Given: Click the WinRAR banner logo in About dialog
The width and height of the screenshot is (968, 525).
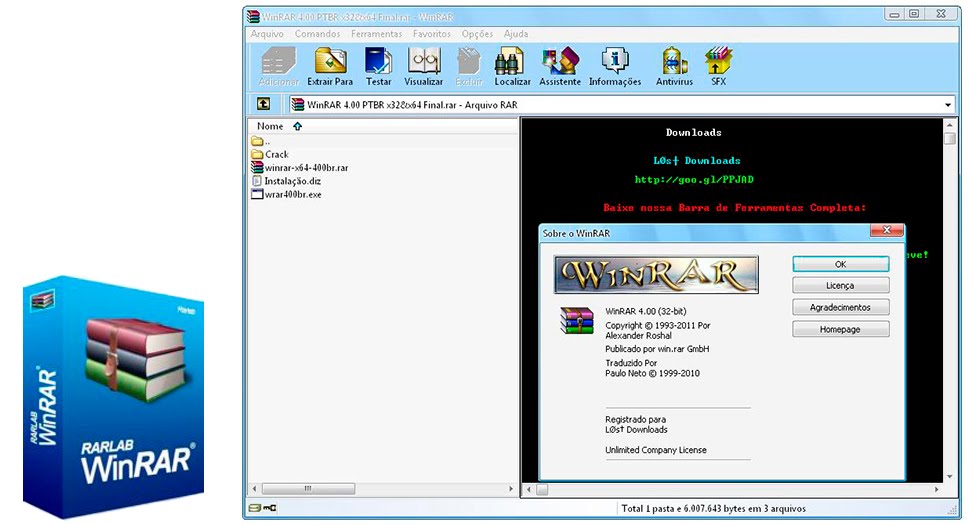Looking at the screenshot, I should coord(656,275).
